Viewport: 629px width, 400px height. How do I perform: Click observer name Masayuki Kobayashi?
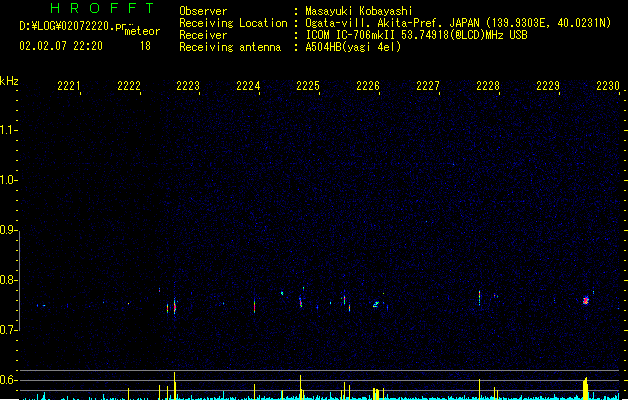click(x=359, y=11)
